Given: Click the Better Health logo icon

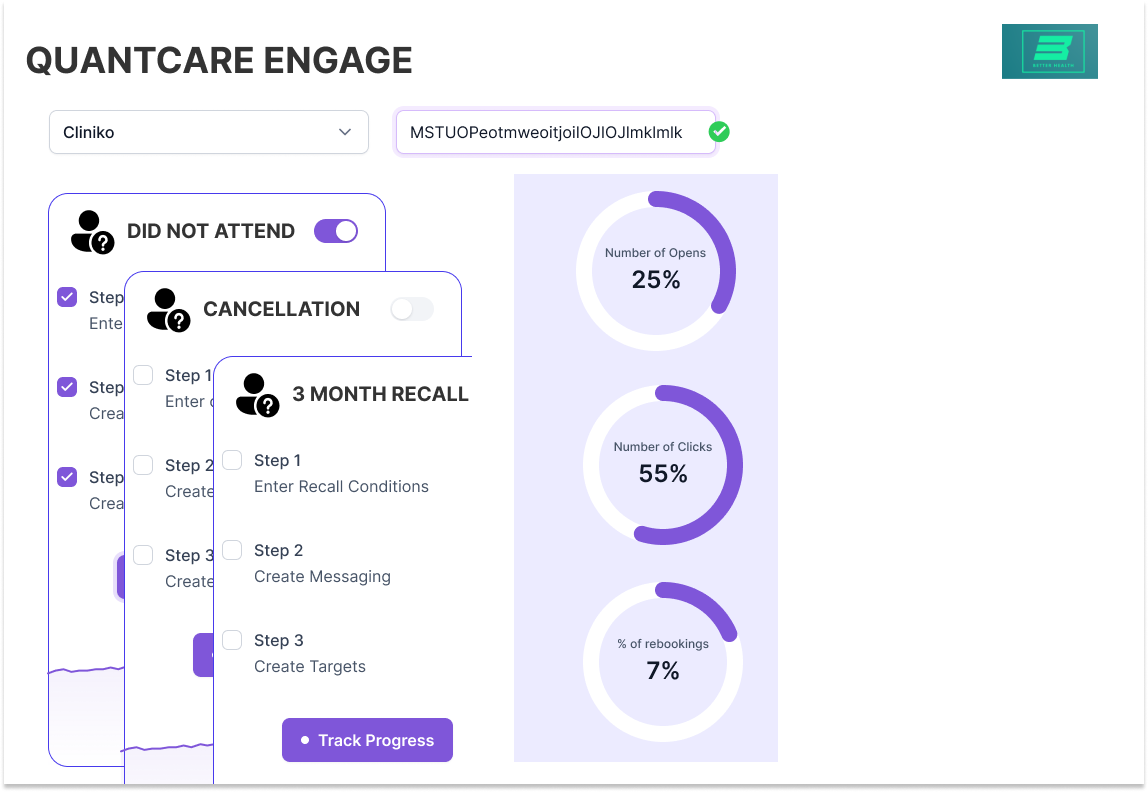Looking at the screenshot, I should (1049, 51).
